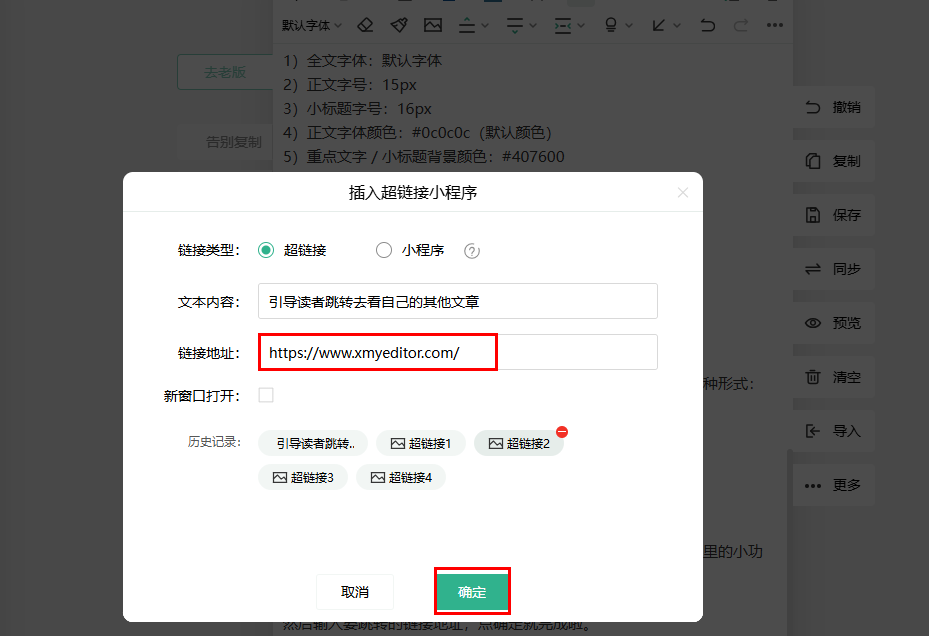The image size is (929, 636).
Task: Click 撤销 in the right sidebar
Action: click(x=834, y=107)
